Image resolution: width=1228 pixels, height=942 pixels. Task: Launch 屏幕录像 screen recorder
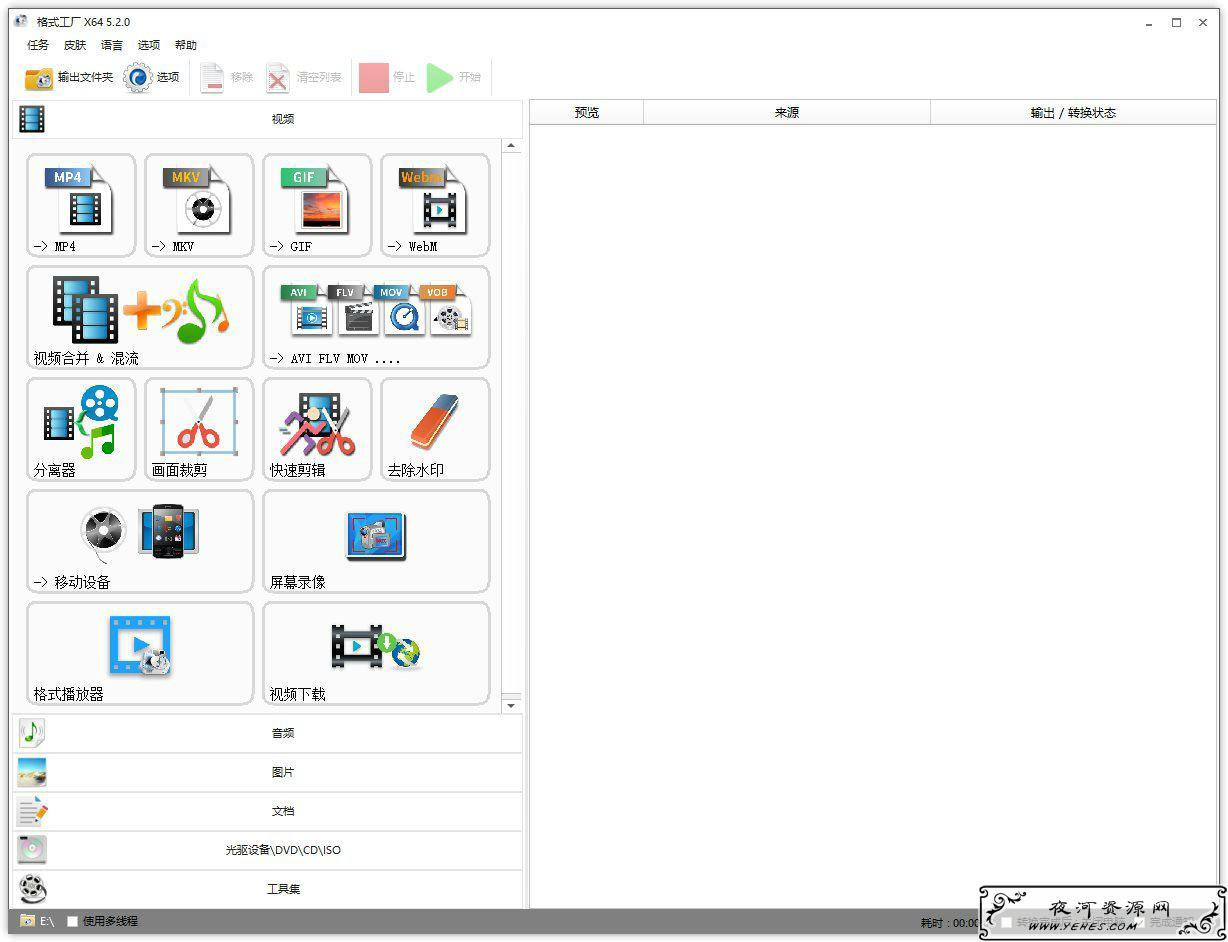tap(376, 541)
